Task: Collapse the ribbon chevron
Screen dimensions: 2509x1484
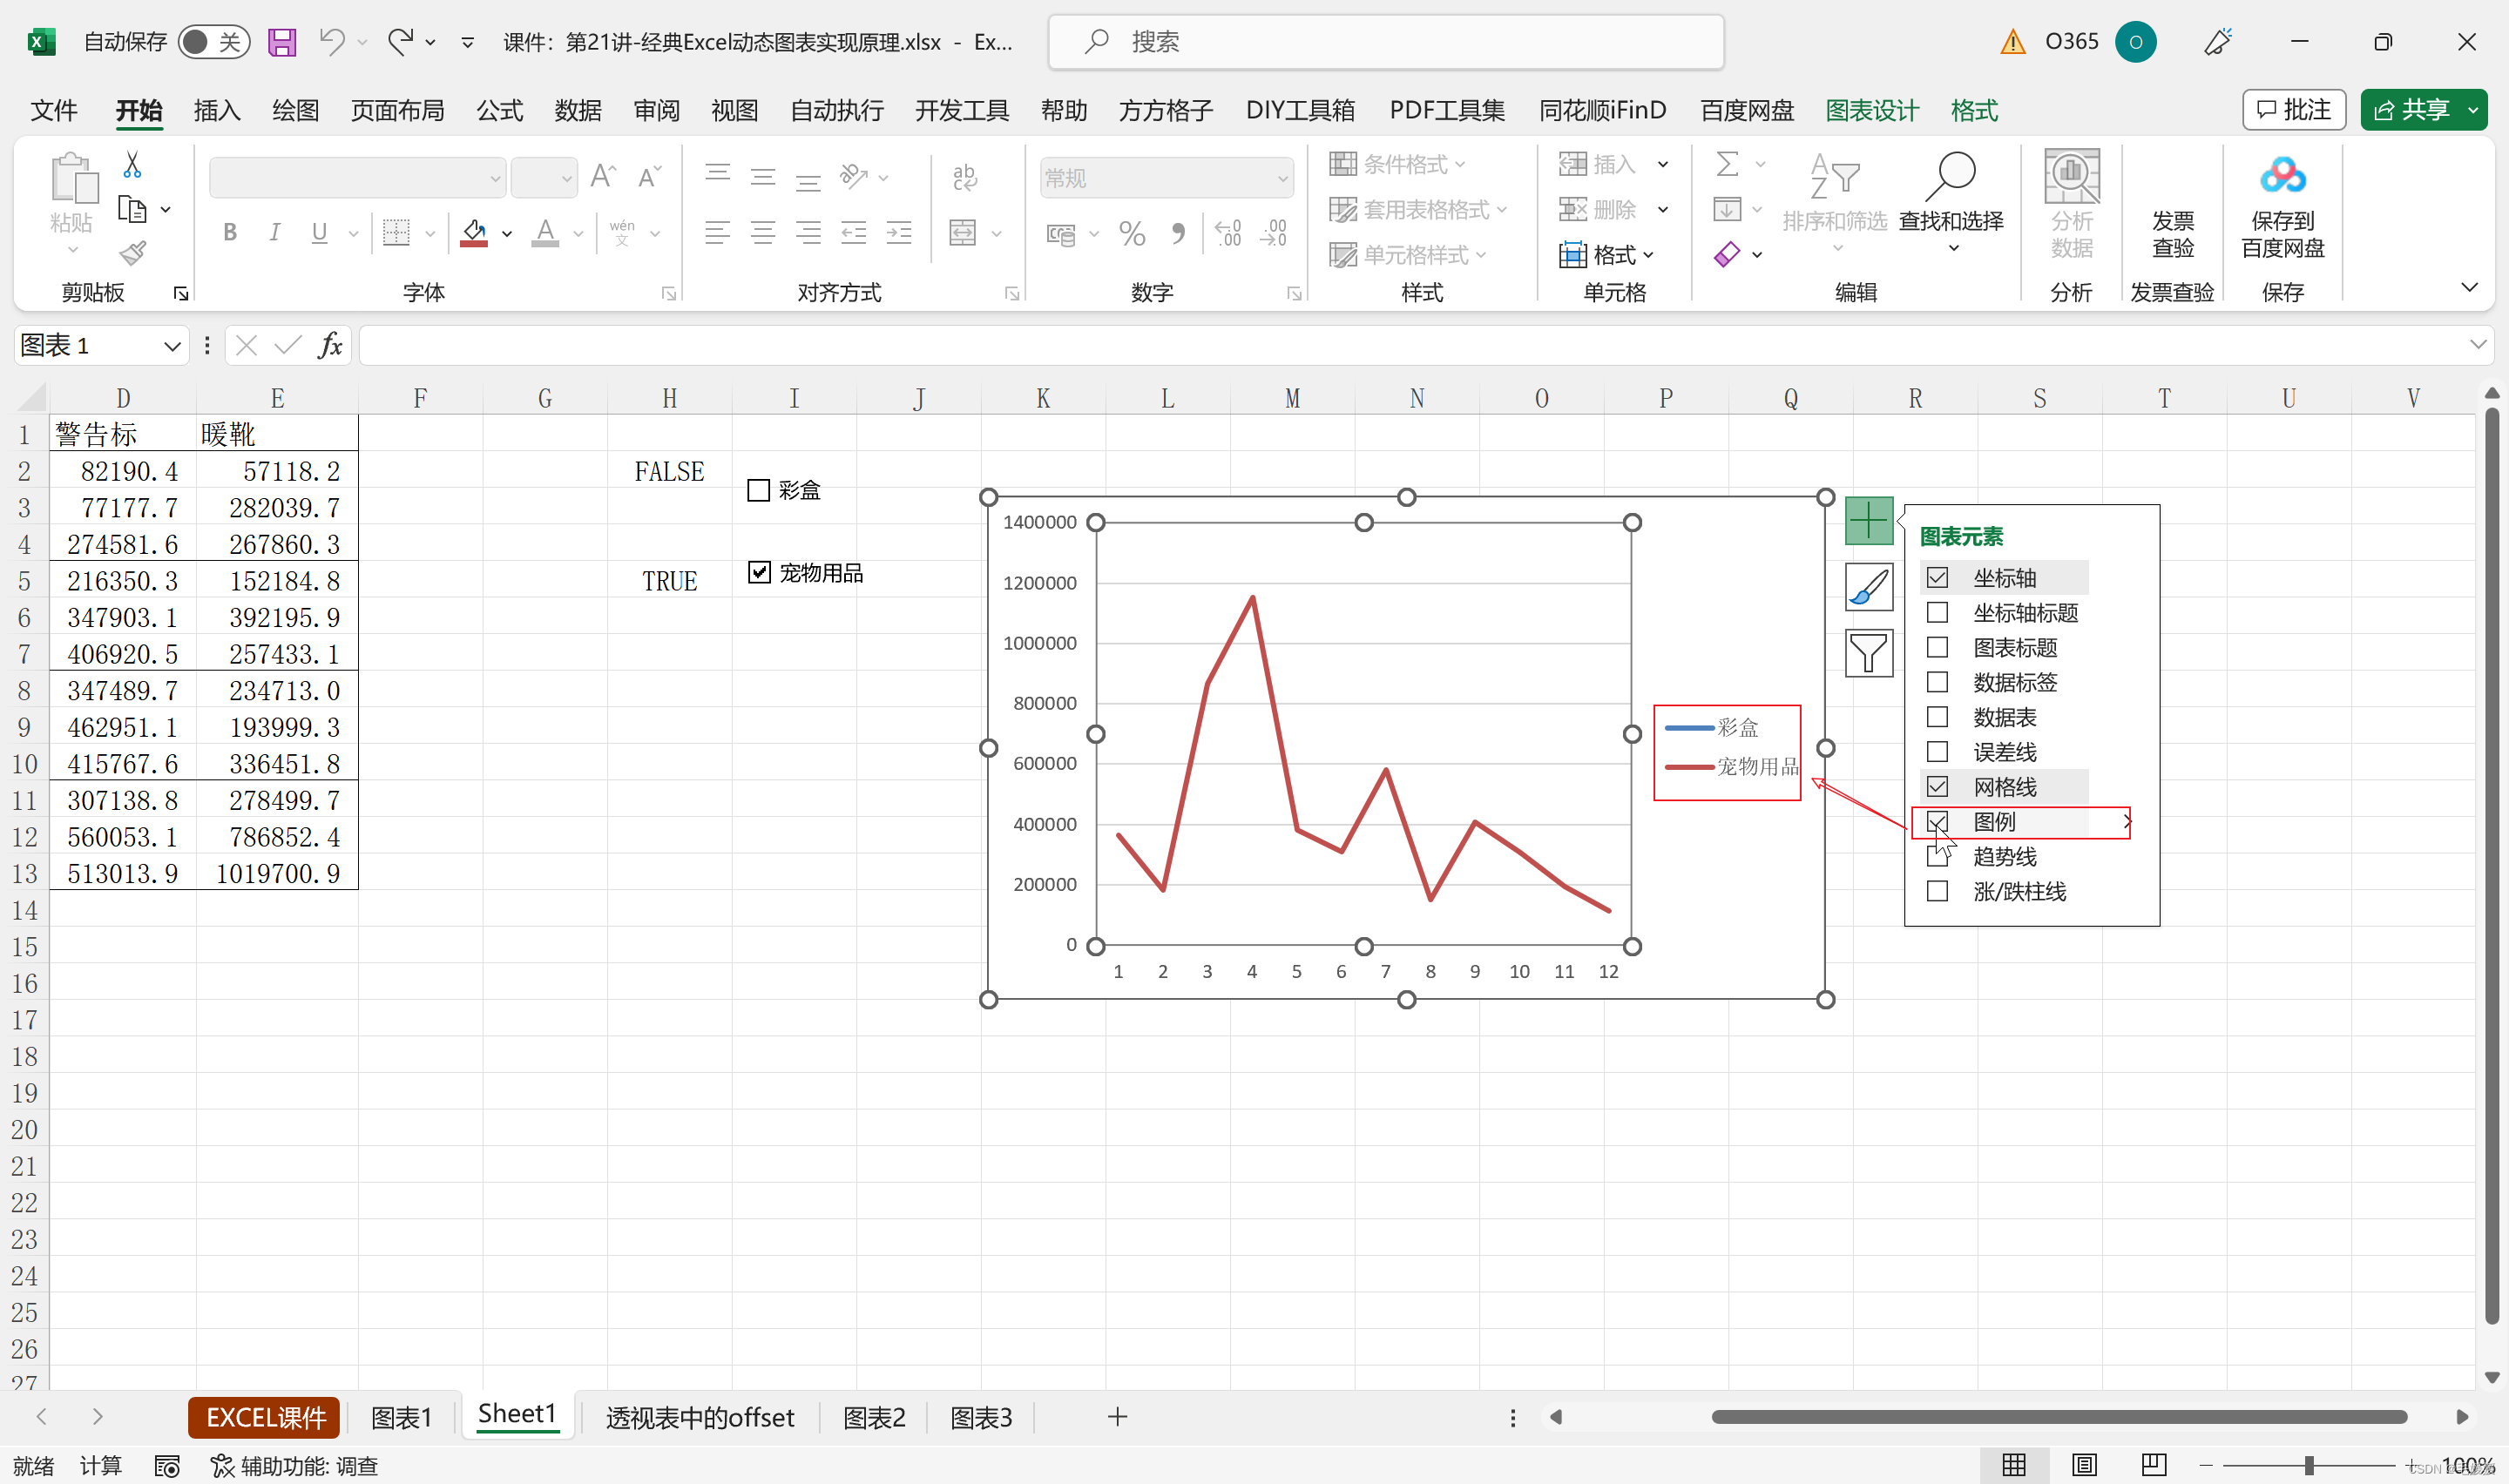Action: click(2469, 288)
